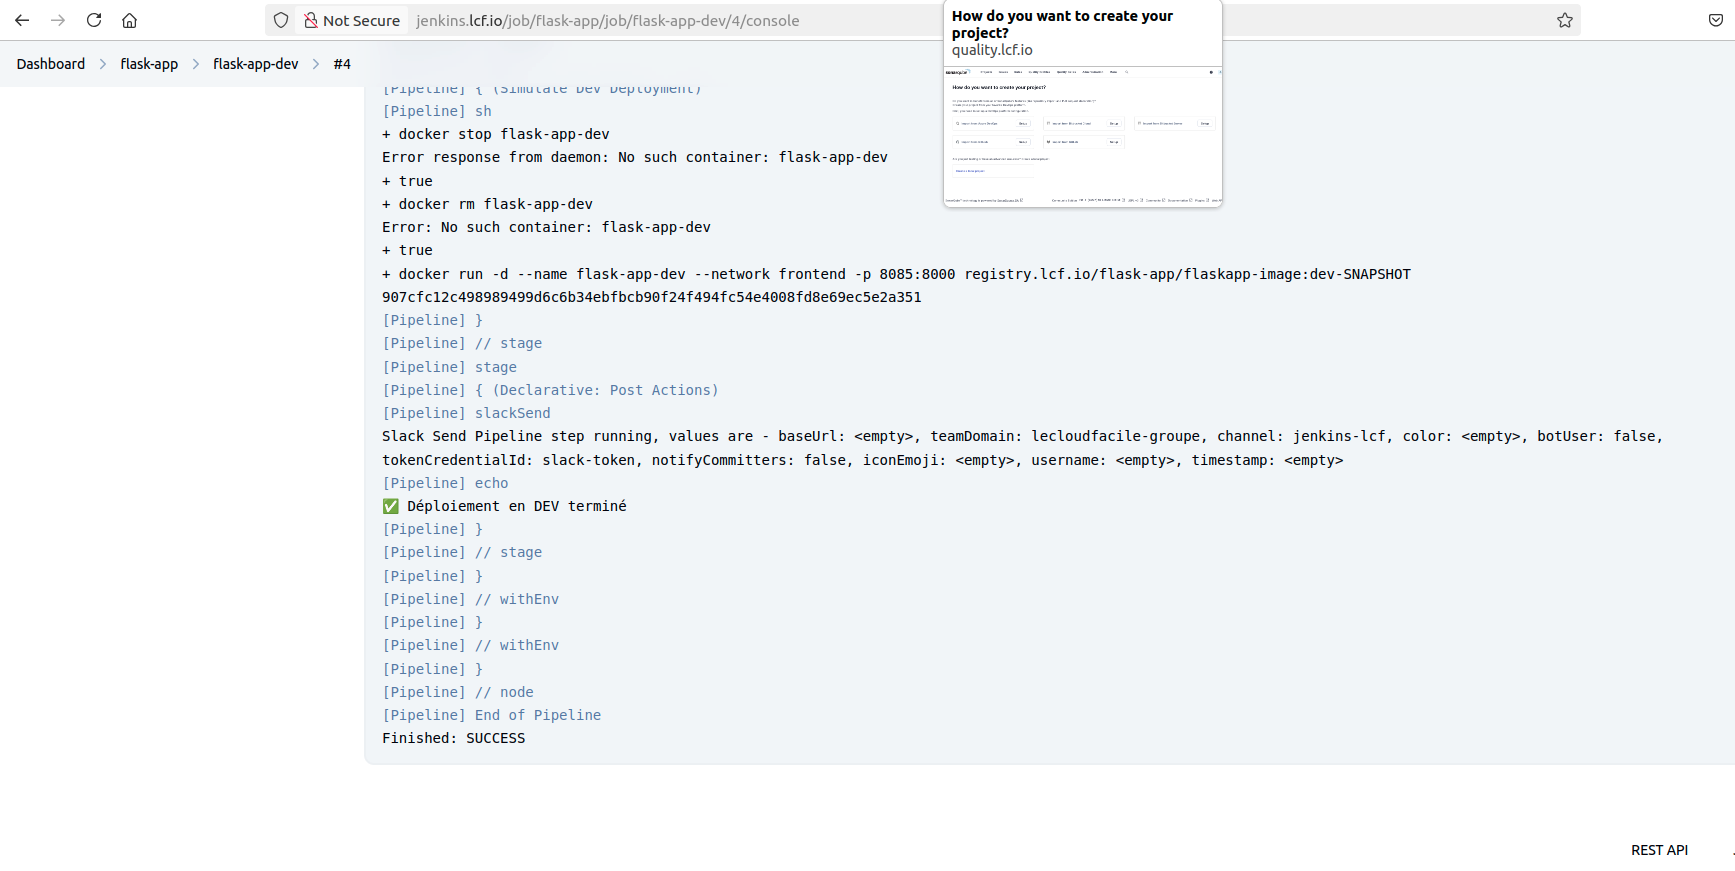Save page to Pocket
Image resolution: width=1735 pixels, height=871 pixels.
(x=1715, y=20)
